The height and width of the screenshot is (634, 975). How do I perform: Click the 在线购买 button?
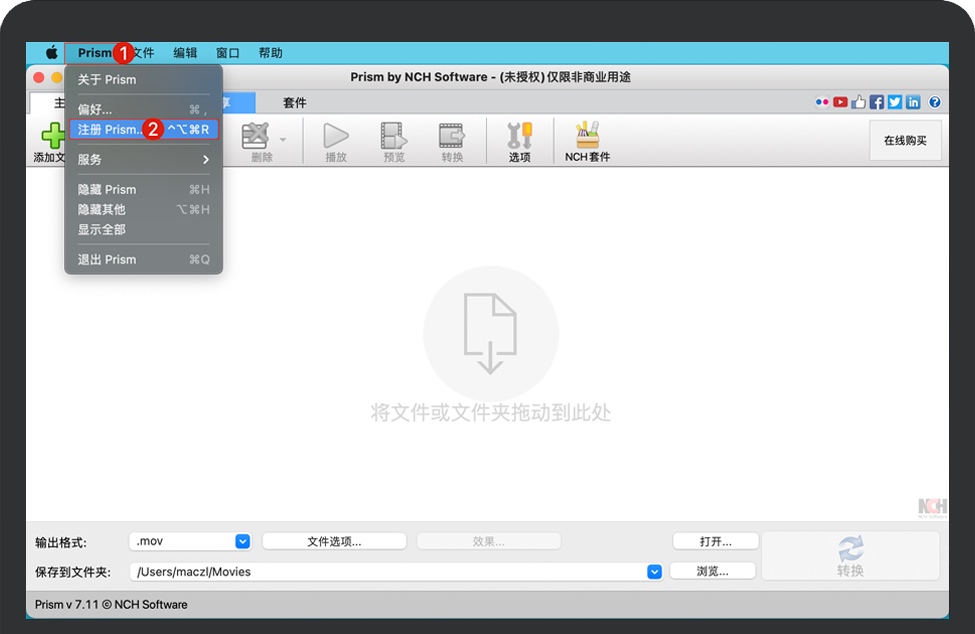(x=904, y=141)
